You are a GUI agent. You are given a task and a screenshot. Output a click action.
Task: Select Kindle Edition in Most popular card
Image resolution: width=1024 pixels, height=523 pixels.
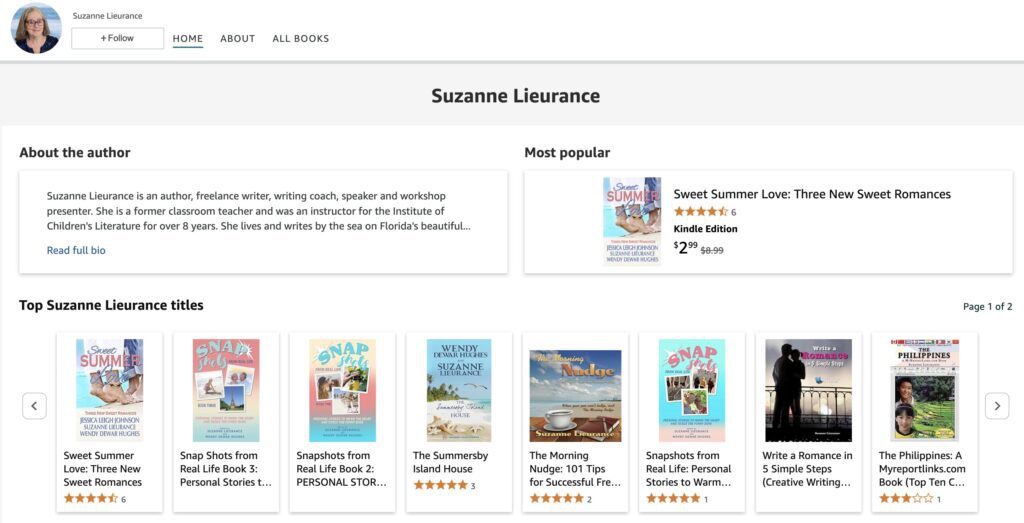click(x=705, y=229)
